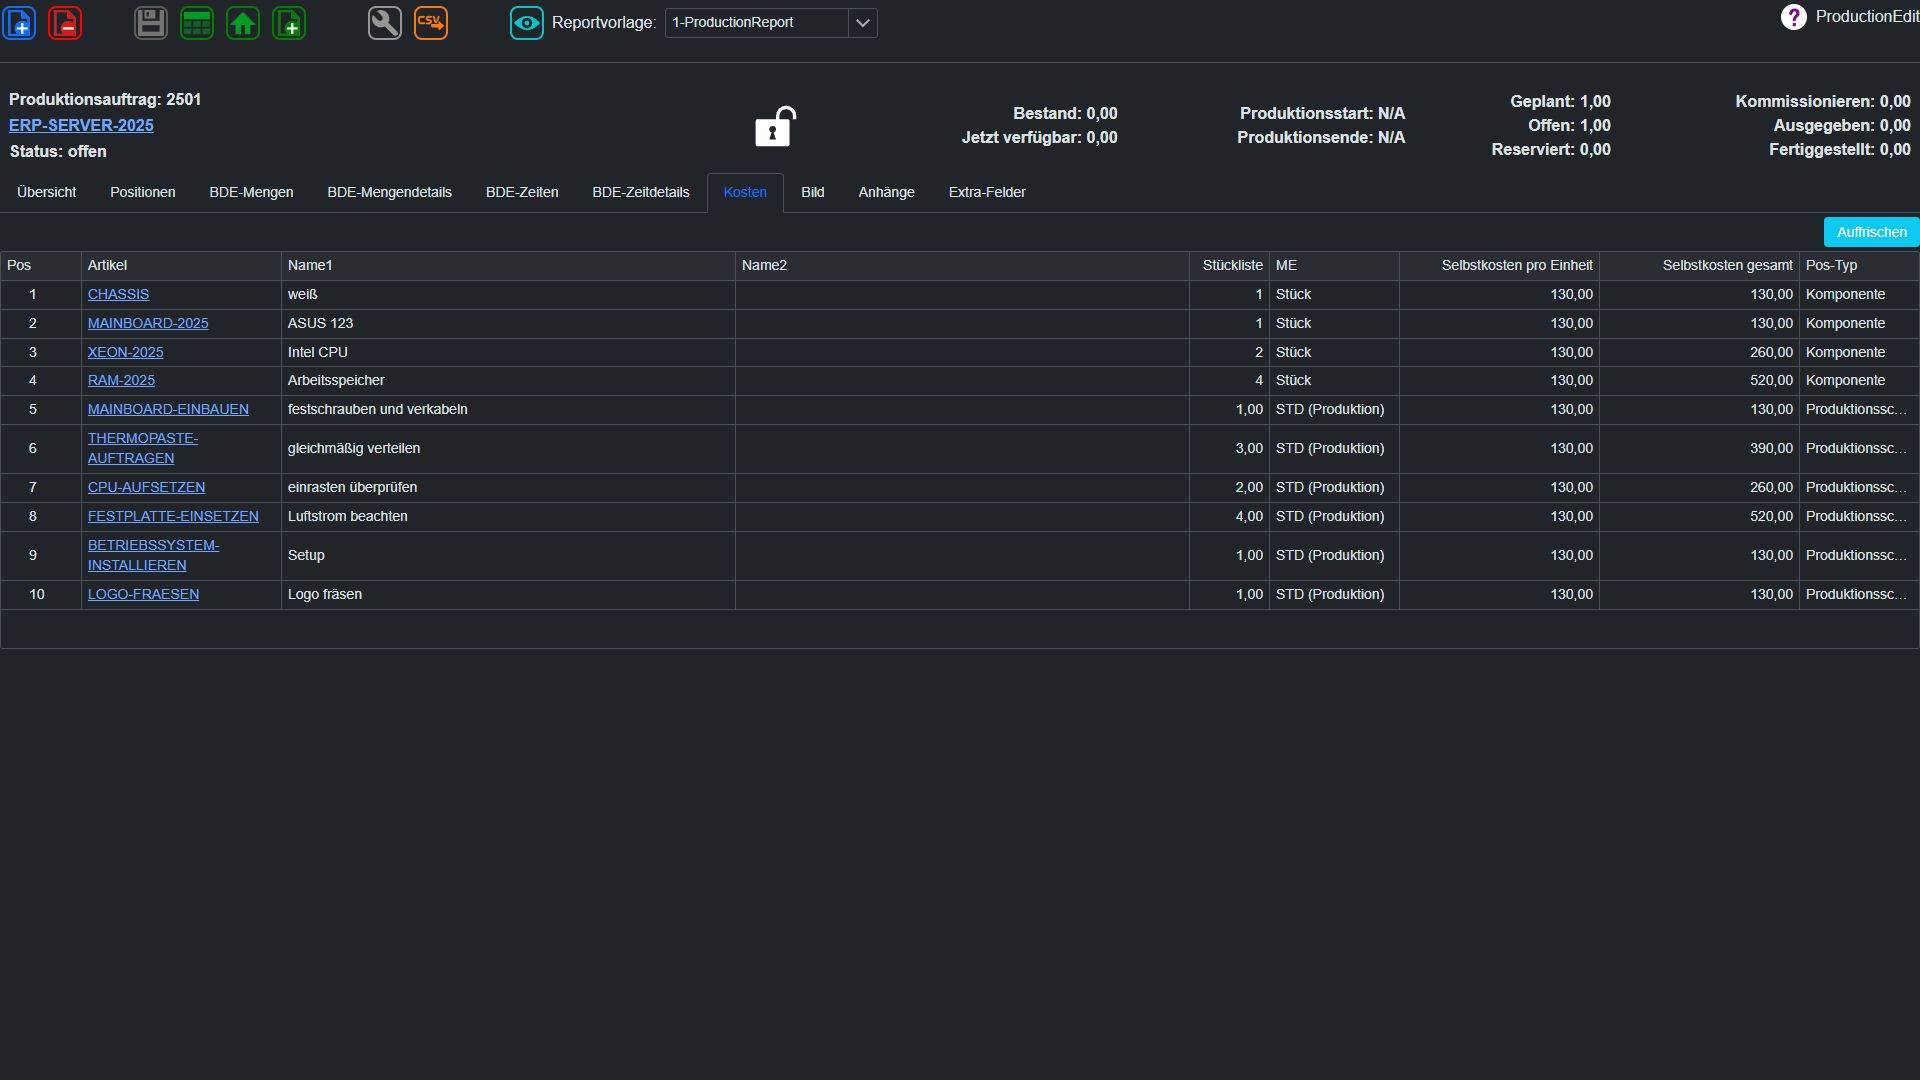
Task: Open the wrench tools icon
Action: [385, 22]
